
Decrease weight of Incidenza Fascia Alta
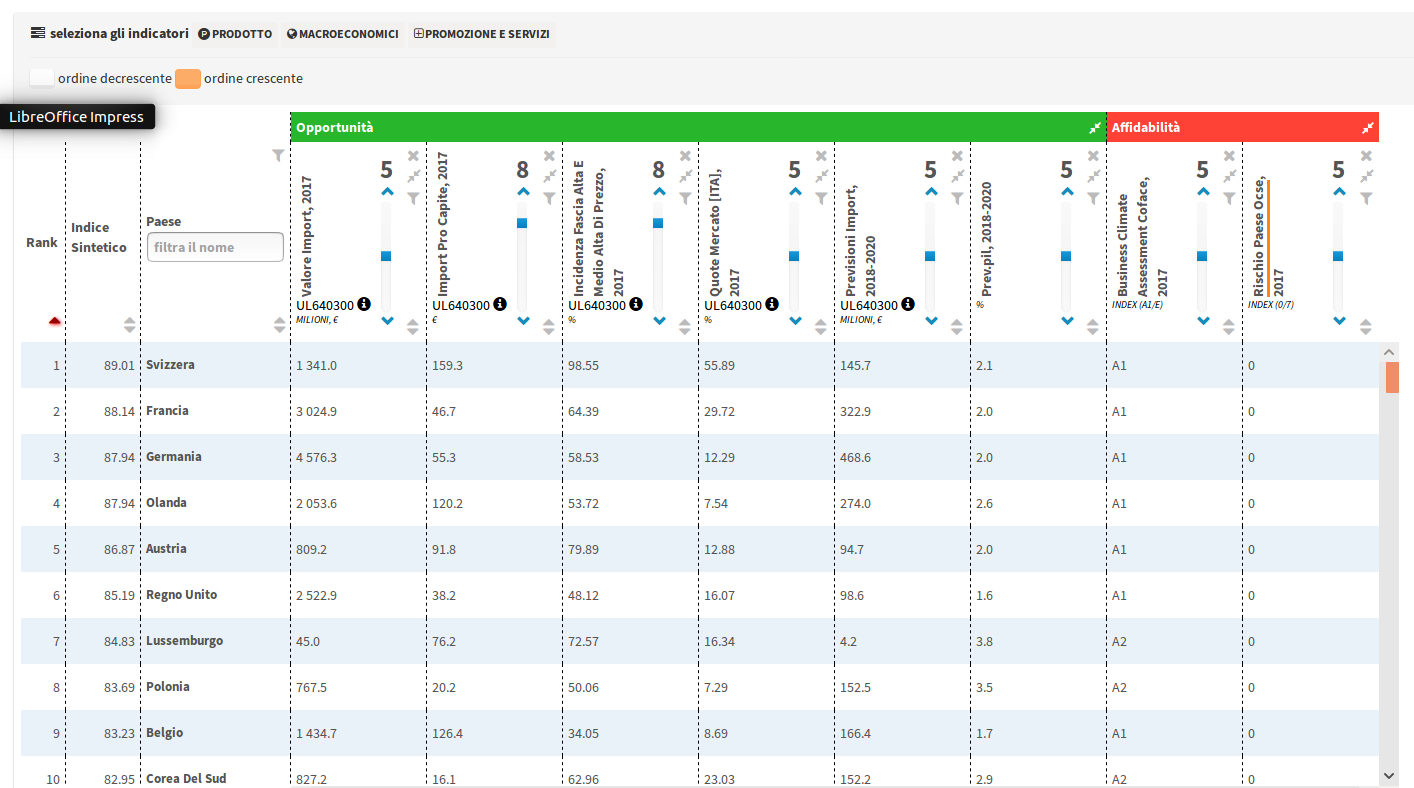coord(659,321)
